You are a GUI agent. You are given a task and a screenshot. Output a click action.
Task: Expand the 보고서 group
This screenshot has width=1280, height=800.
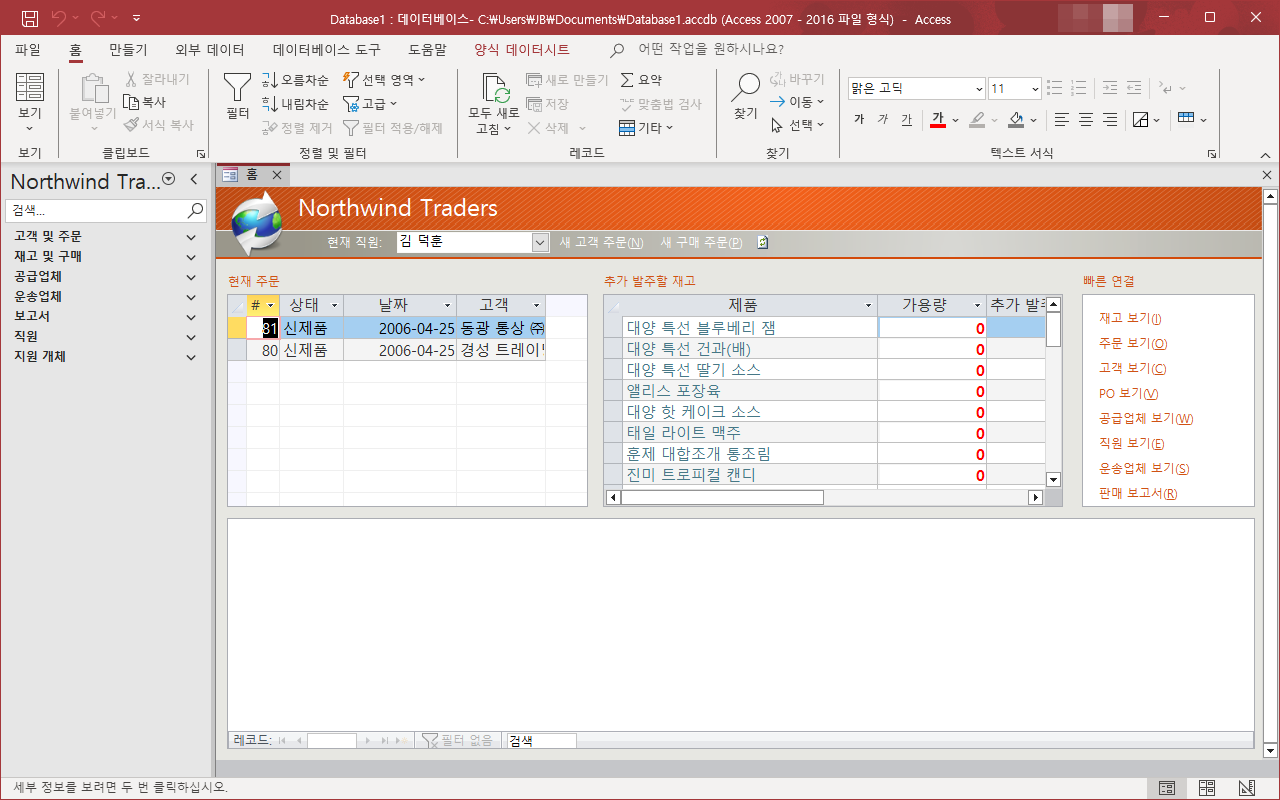(x=191, y=317)
